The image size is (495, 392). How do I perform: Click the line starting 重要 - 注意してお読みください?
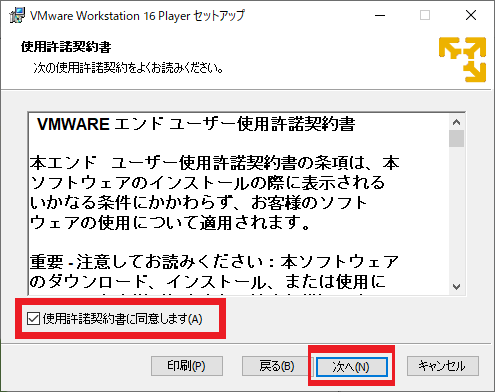pyautogui.click(x=214, y=262)
